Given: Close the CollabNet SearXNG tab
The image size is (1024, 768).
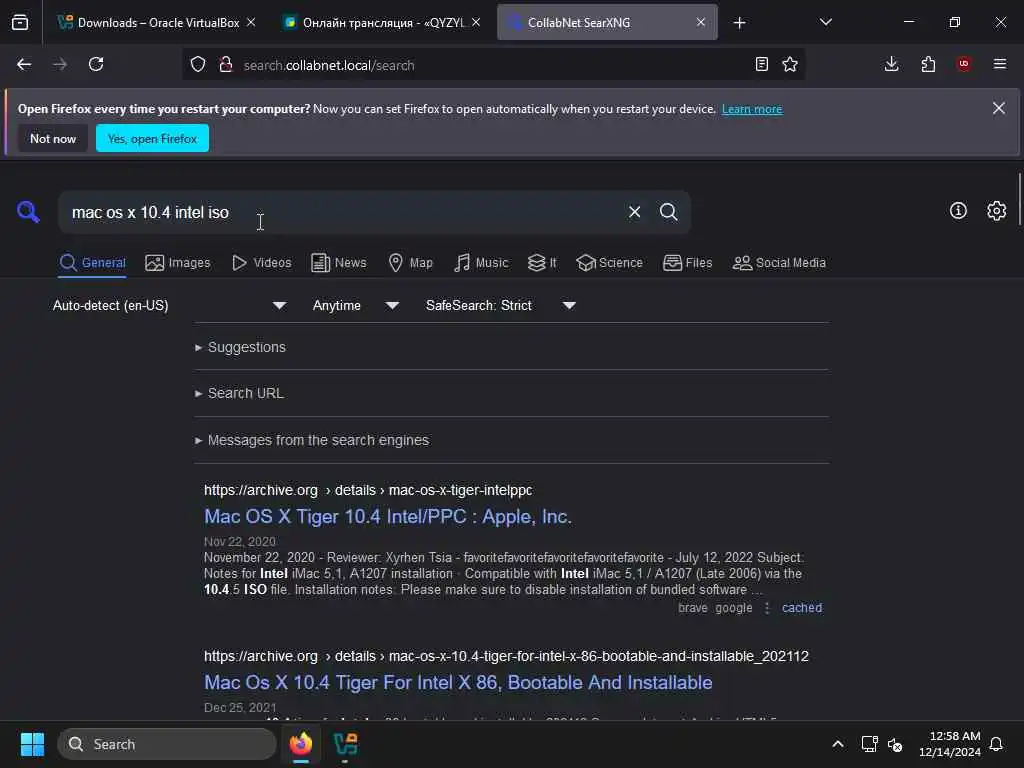Looking at the screenshot, I should tap(701, 22).
